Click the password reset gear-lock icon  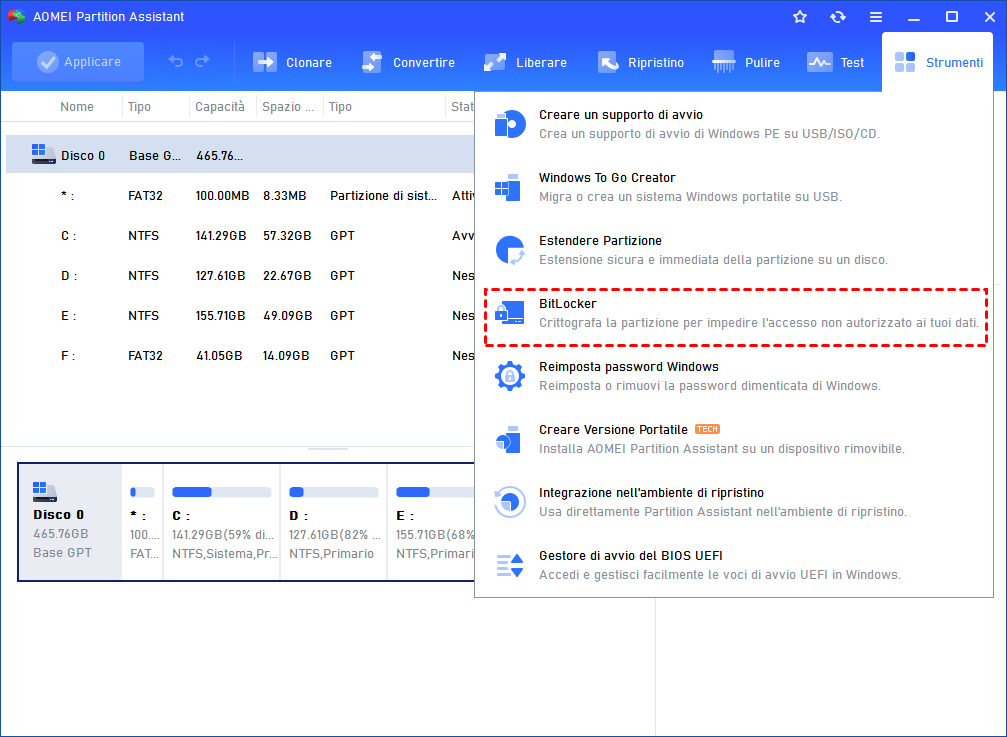510,376
